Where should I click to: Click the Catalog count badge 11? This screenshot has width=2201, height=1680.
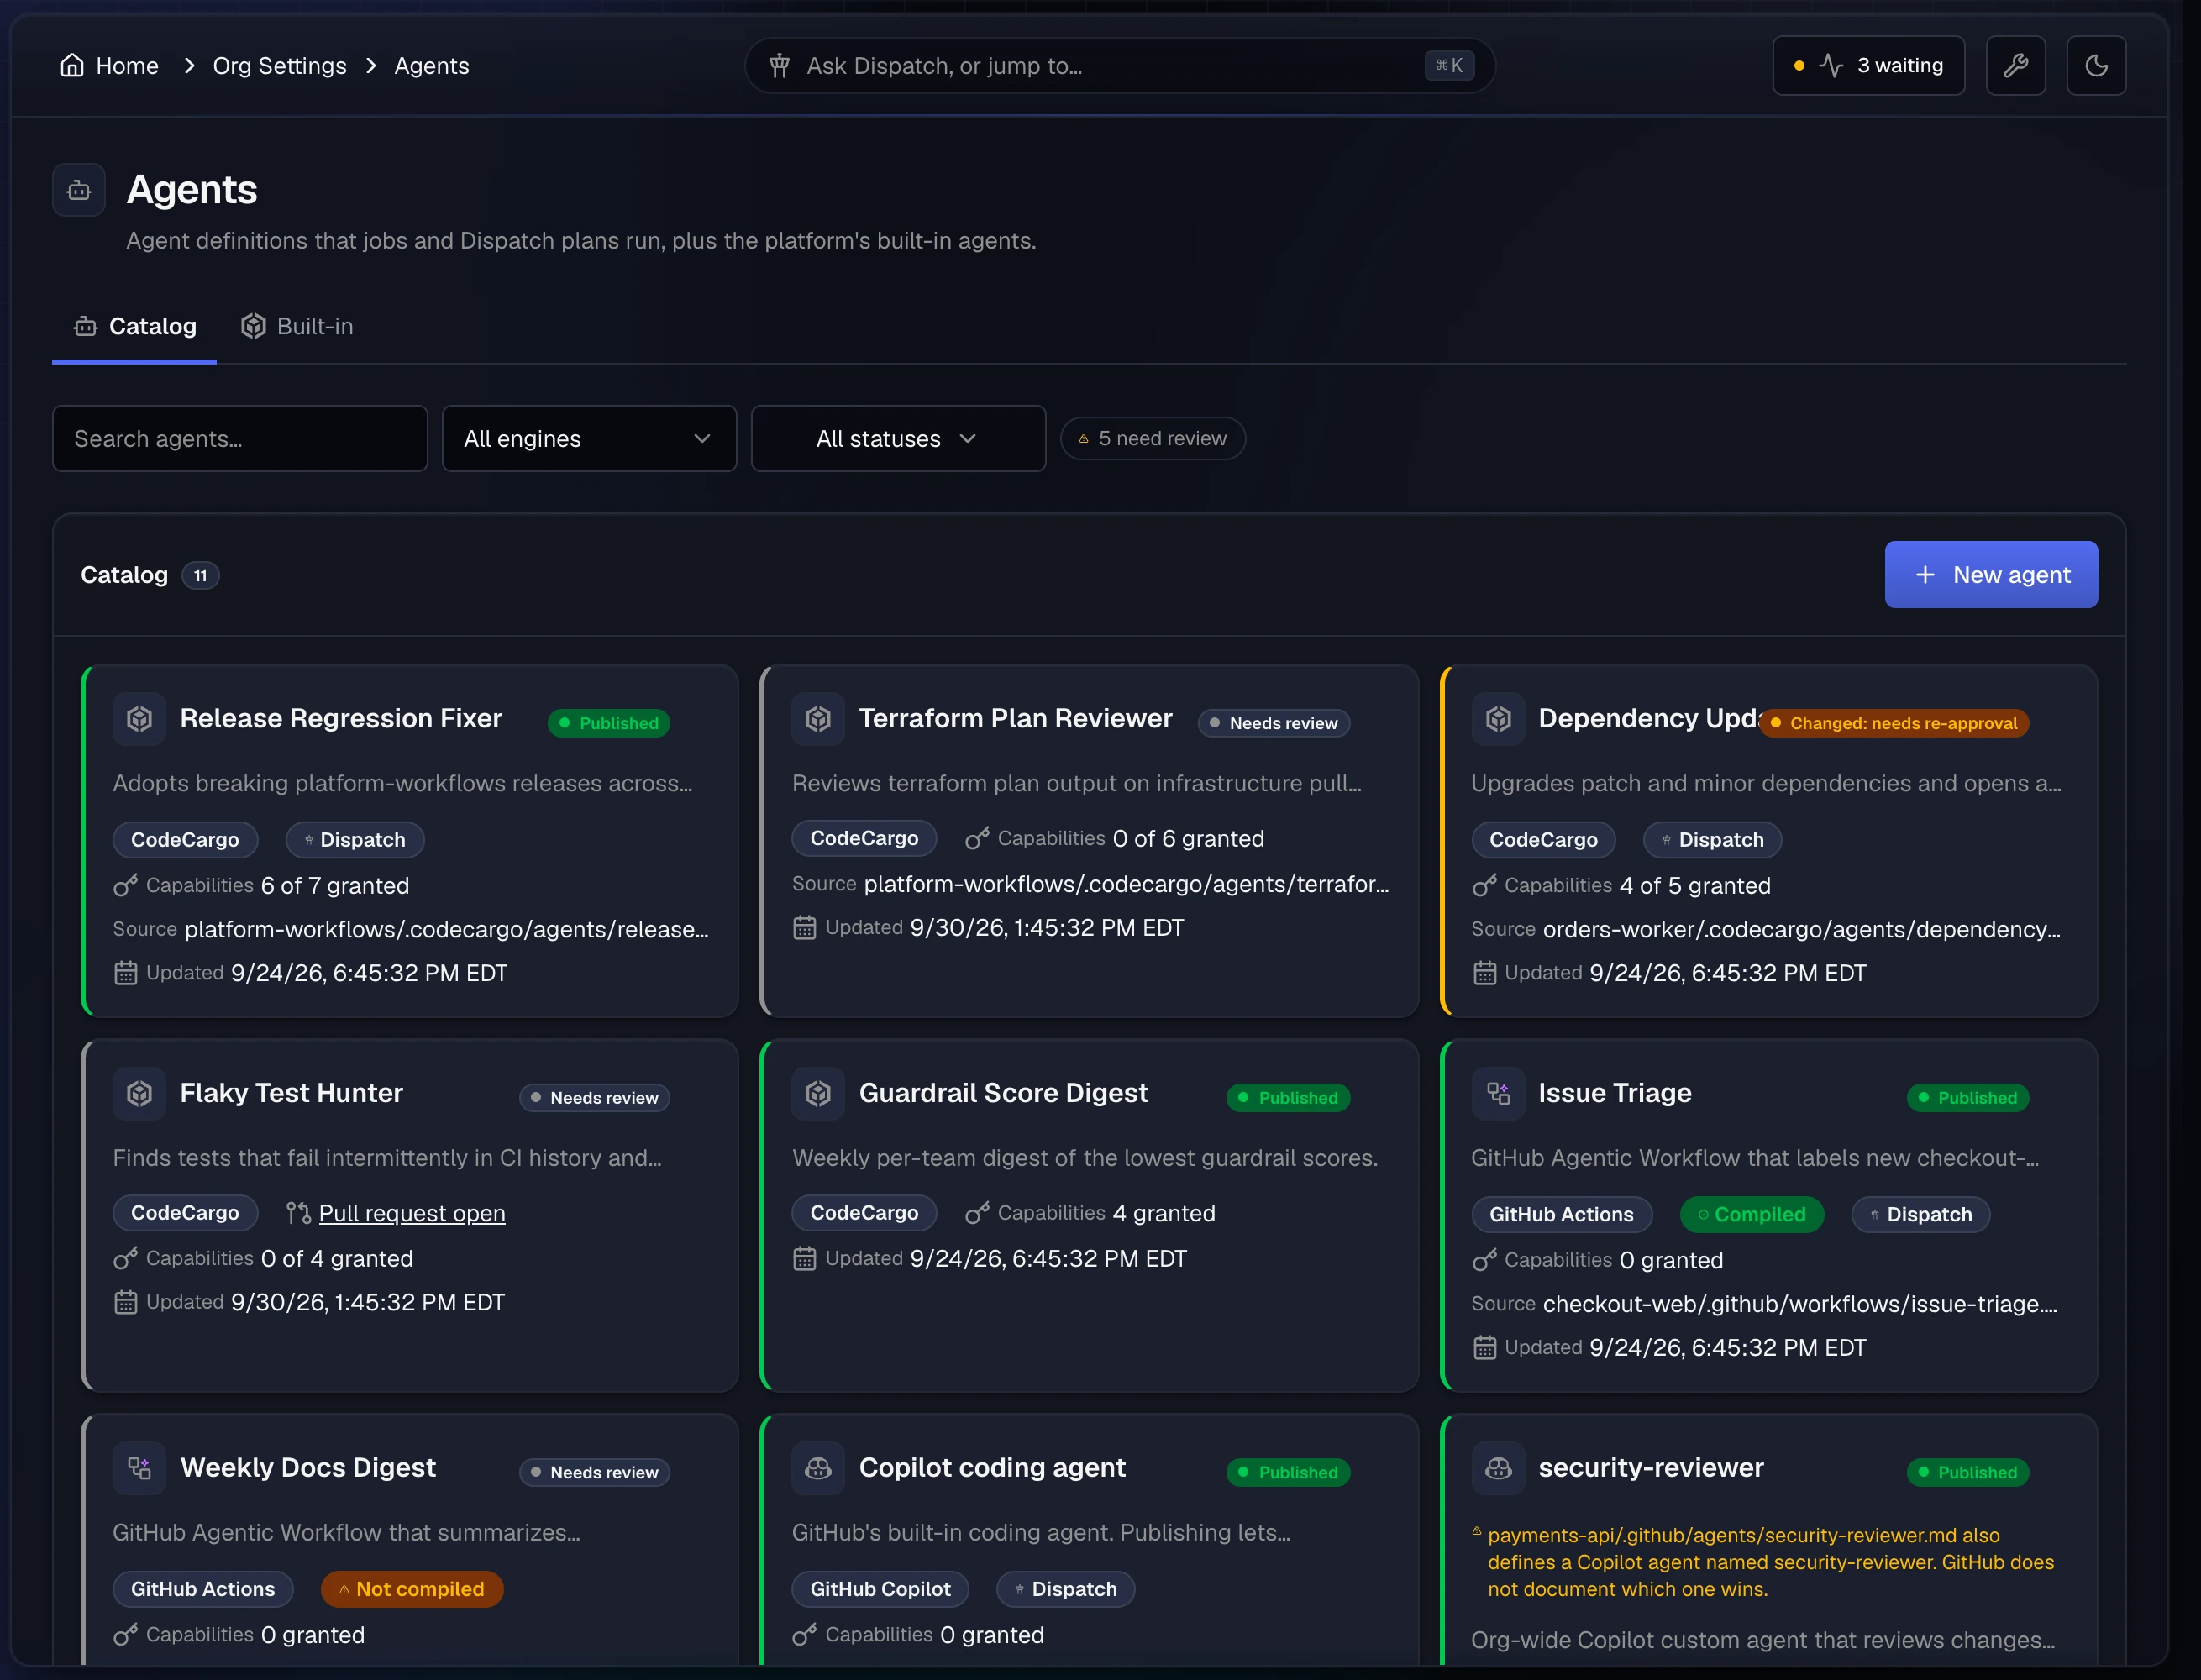click(201, 576)
